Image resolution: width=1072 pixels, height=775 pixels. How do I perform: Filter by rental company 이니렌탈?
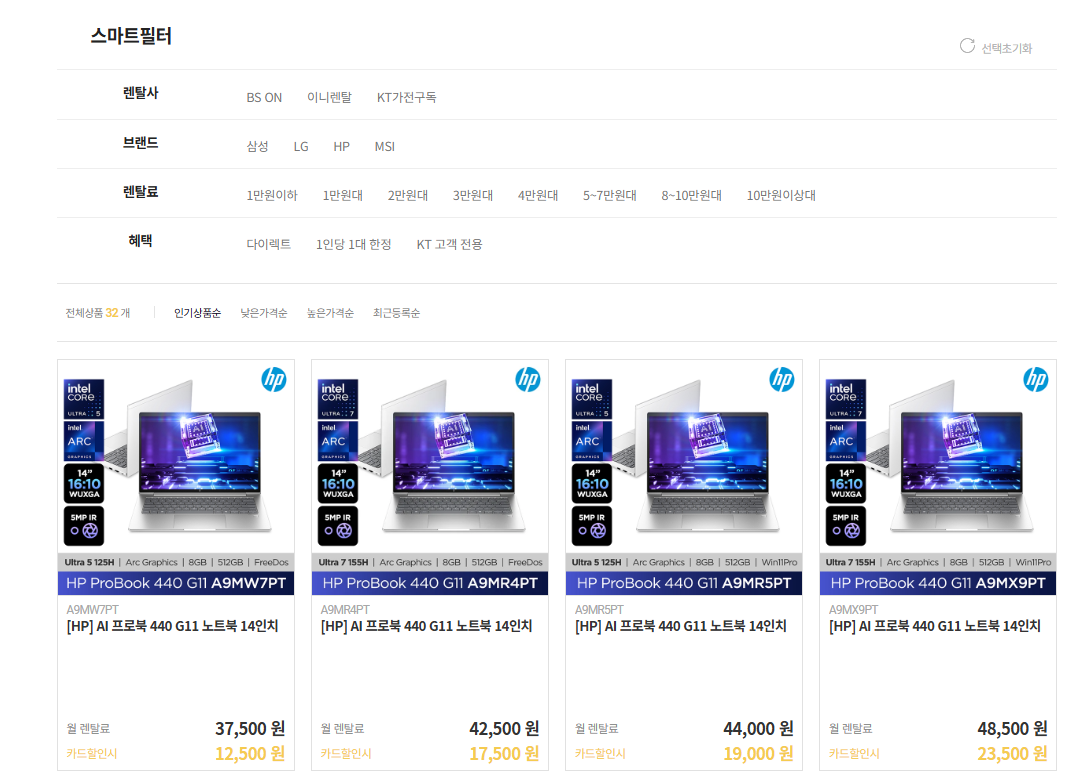click(x=329, y=97)
